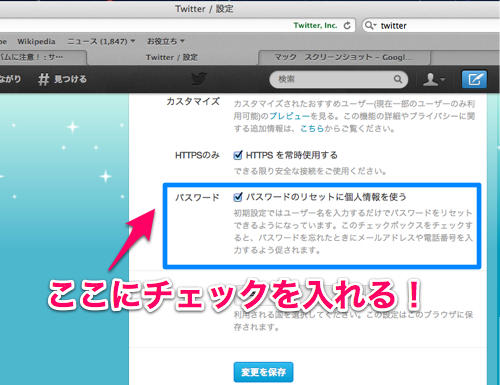
Task: Toggle パスワードのリセットに個人情報を使う checkbox
Action: point(238,197)
